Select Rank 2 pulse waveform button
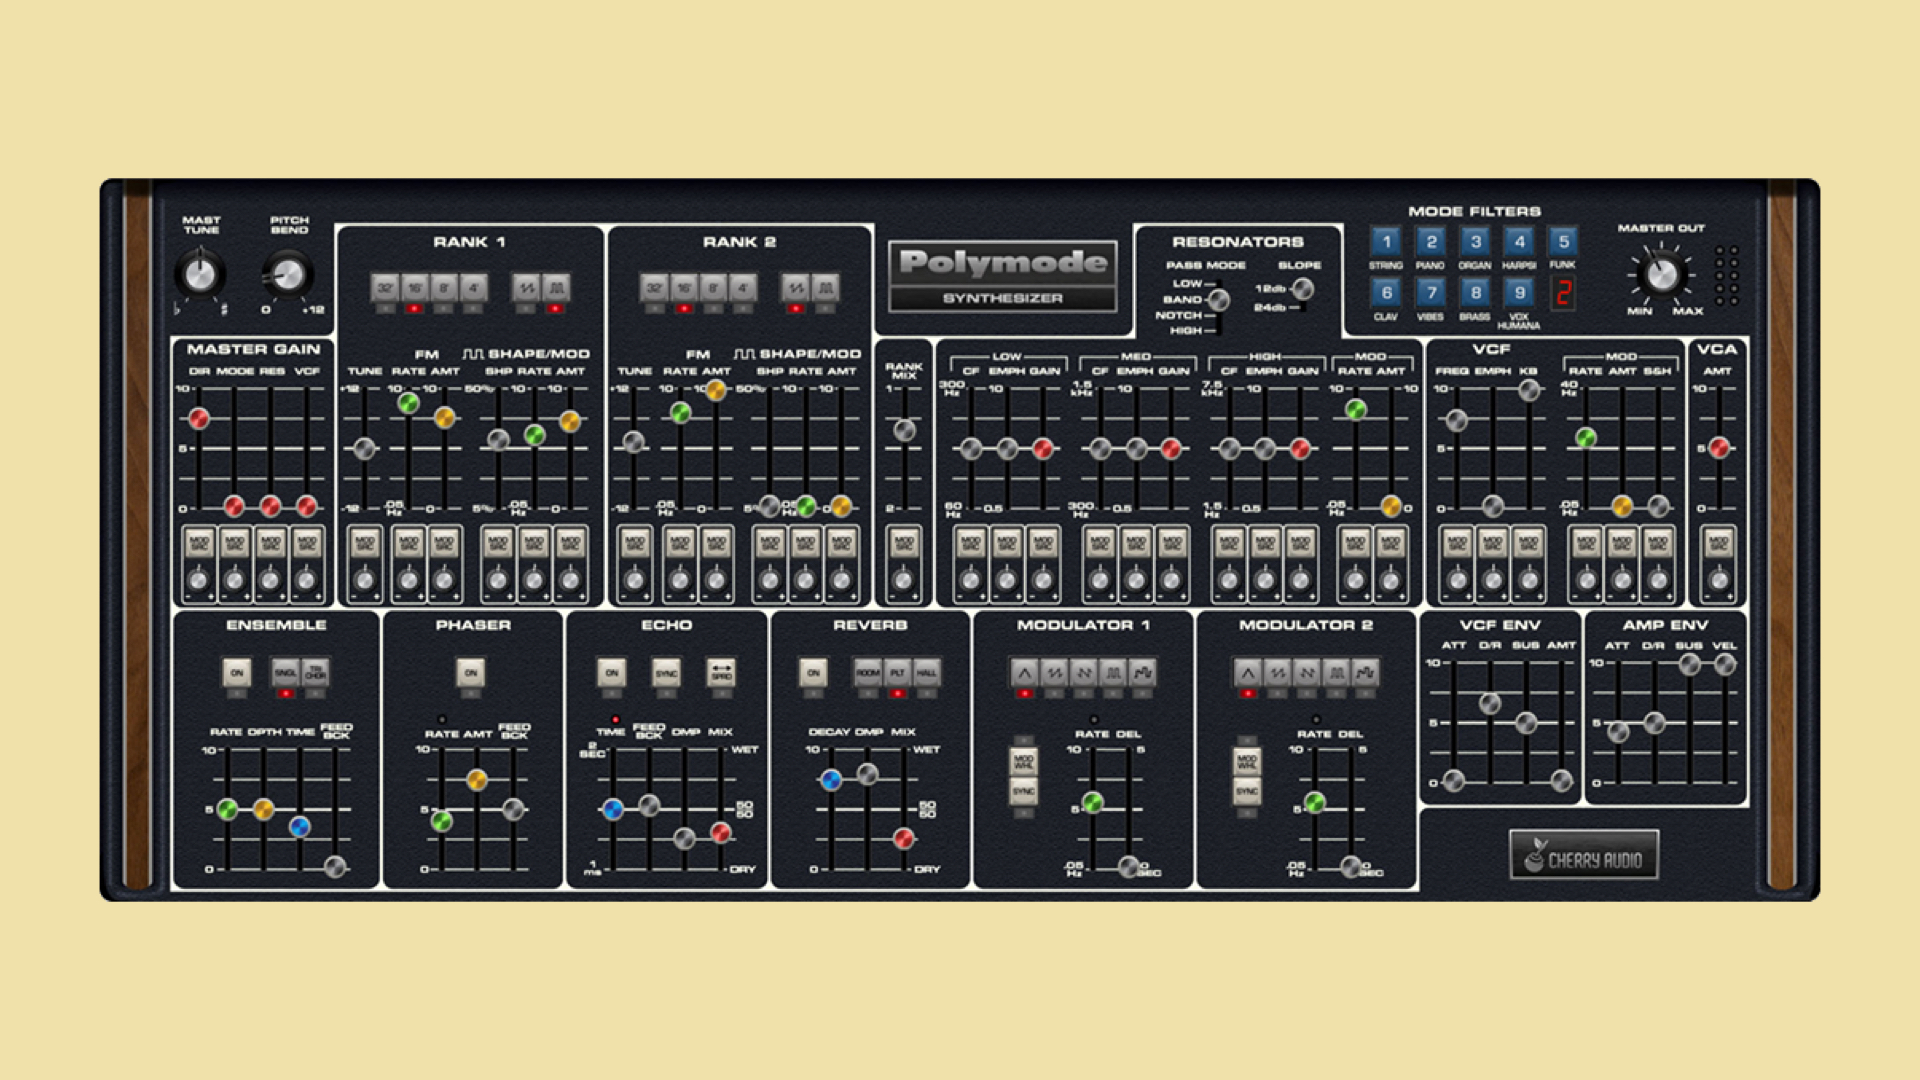 point(825,288)
